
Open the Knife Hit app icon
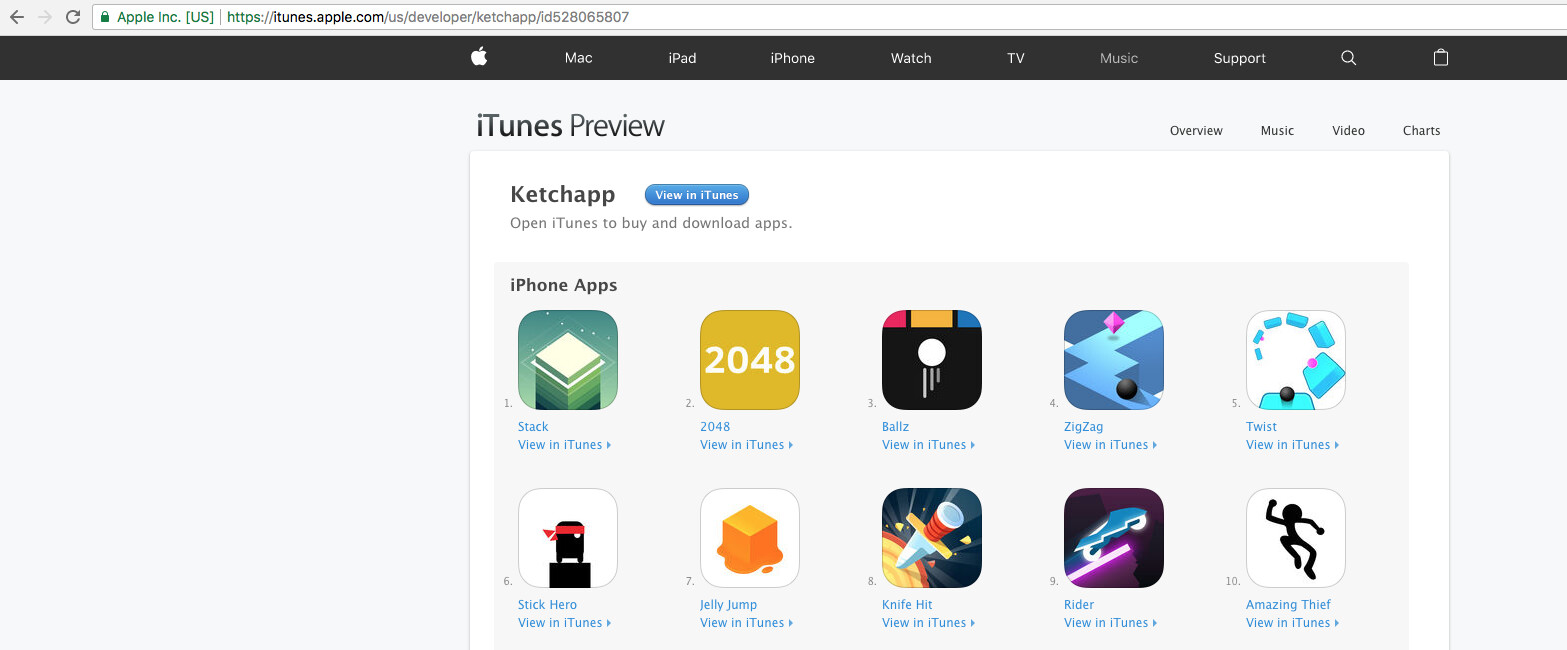click(x=932, y=538)
